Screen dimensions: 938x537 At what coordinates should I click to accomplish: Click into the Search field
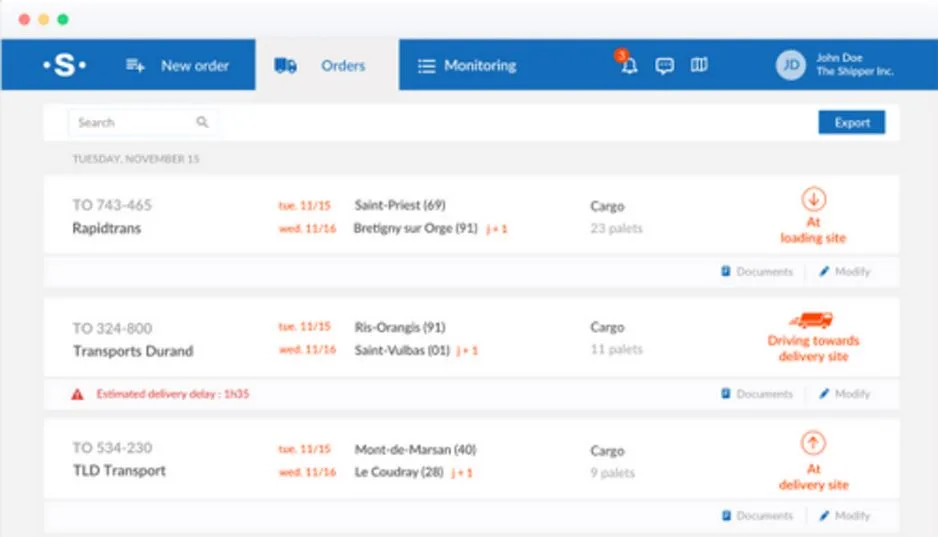(142, 123)
